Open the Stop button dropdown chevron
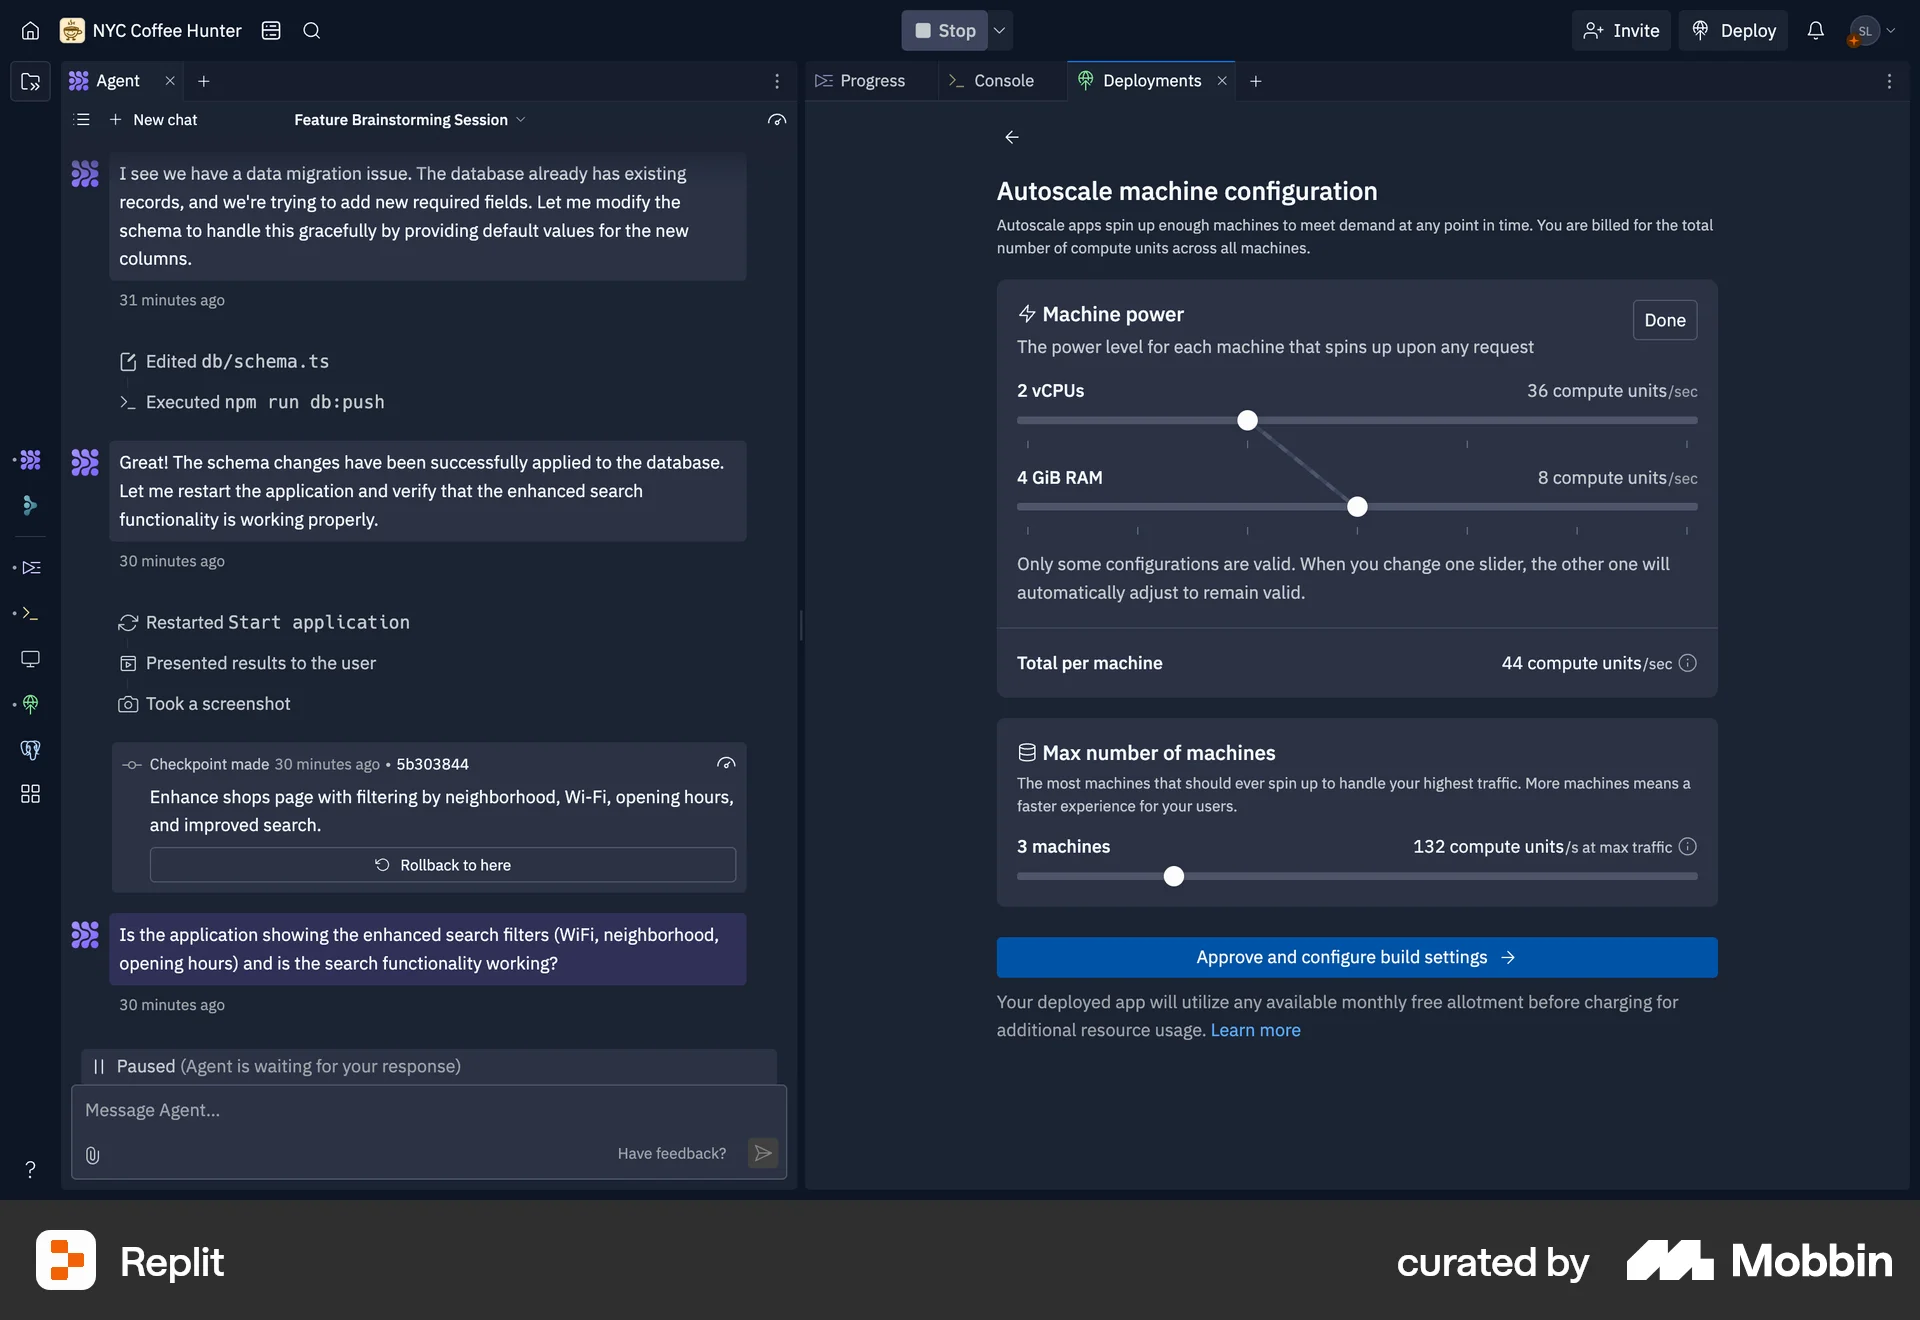This screenshot has height=1320, width=1920. 999,30
